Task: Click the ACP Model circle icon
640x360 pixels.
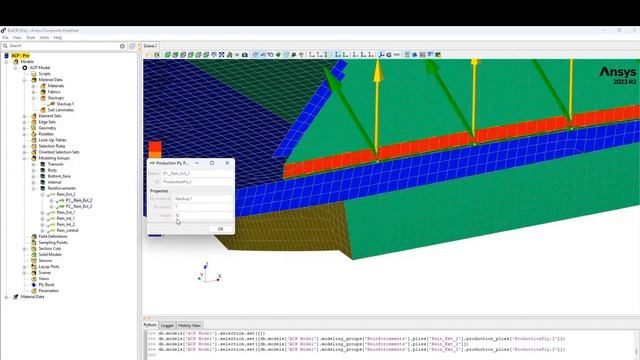Action: [x=25, y=68]
